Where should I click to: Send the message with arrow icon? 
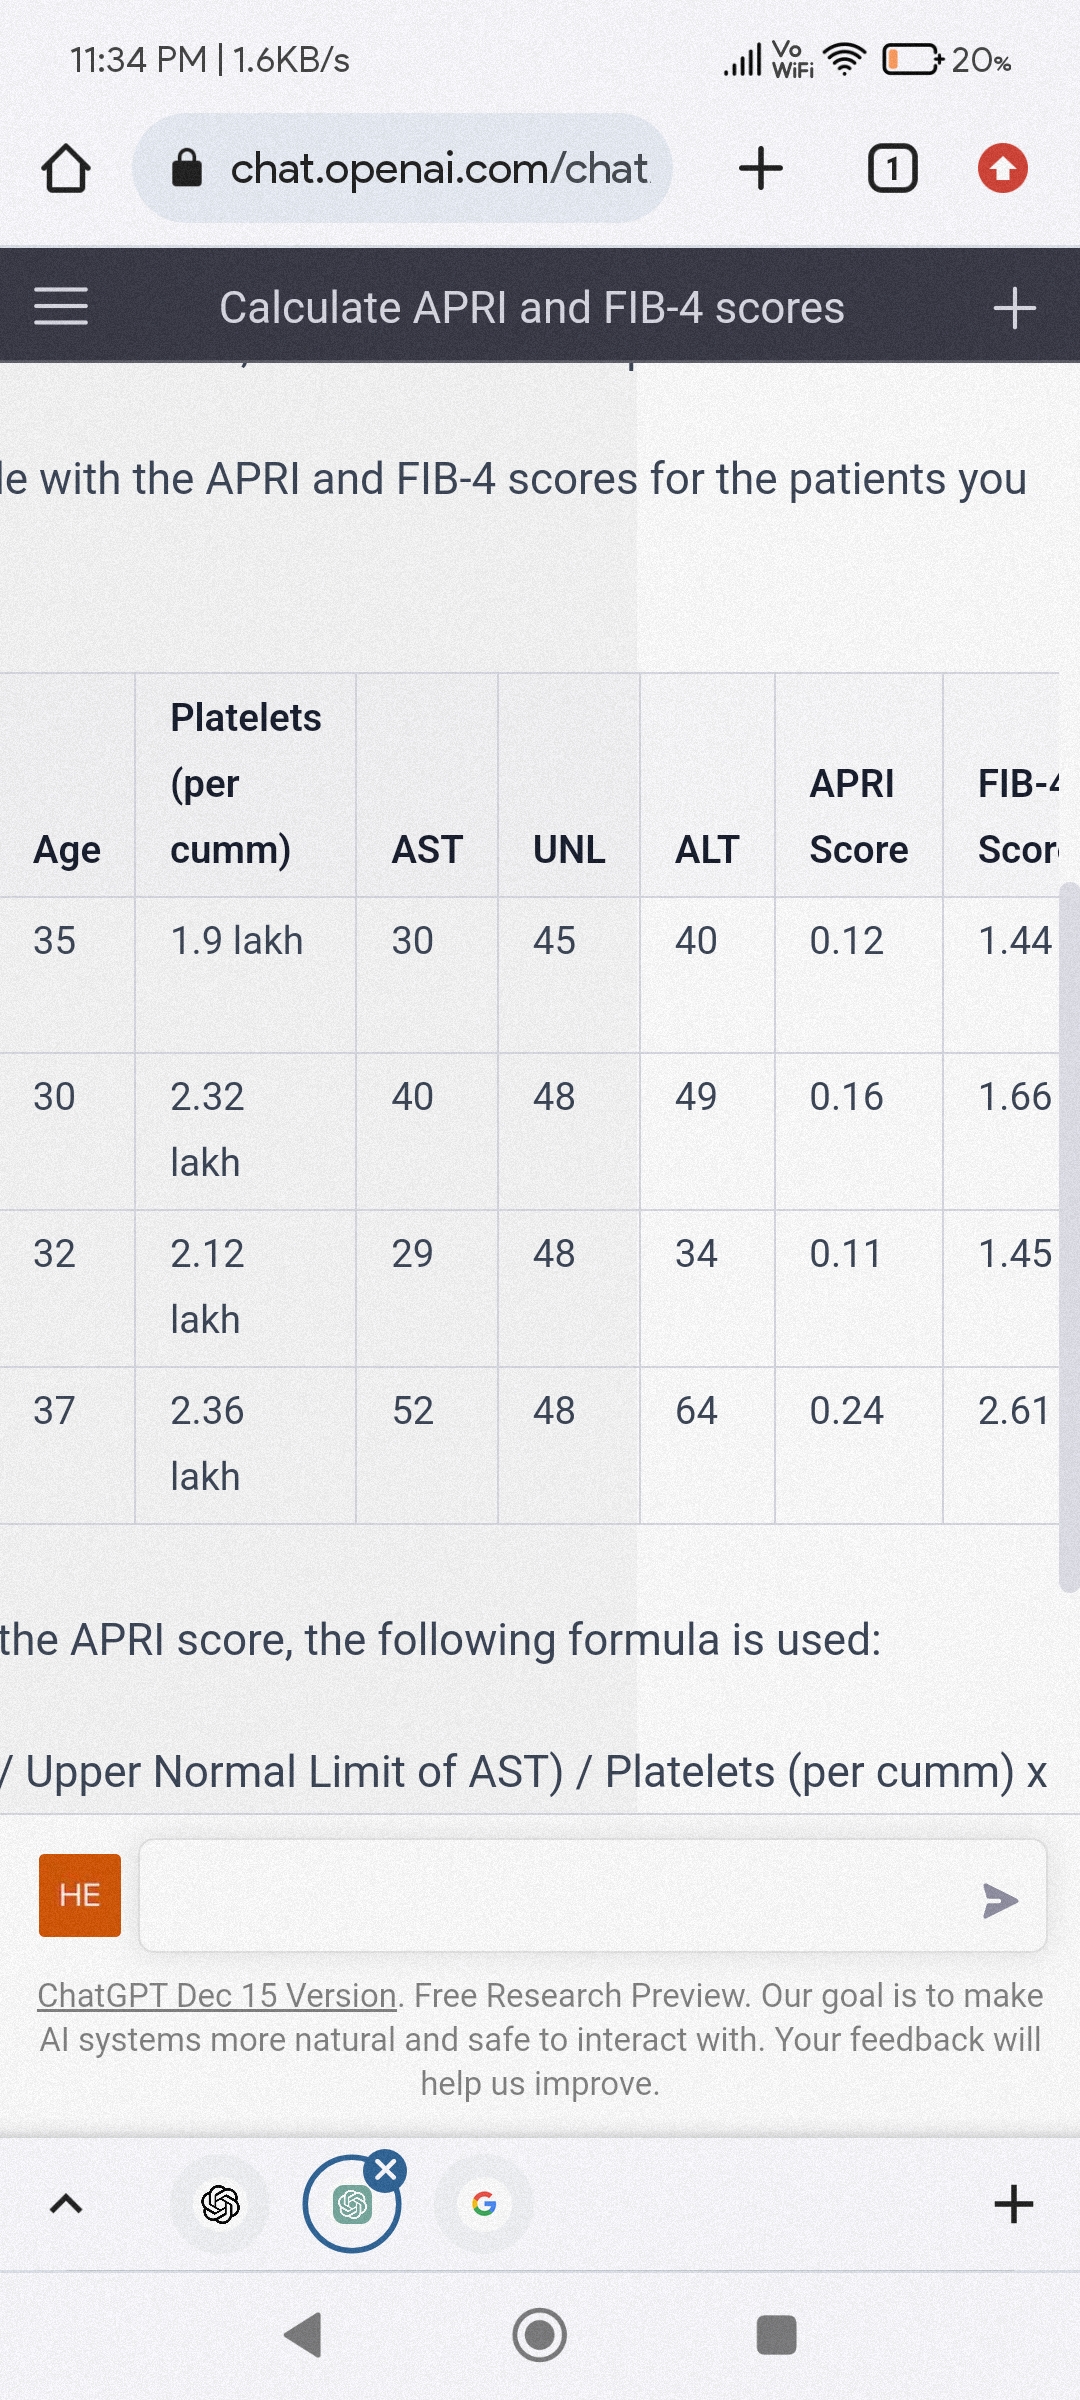[999, 1900]
